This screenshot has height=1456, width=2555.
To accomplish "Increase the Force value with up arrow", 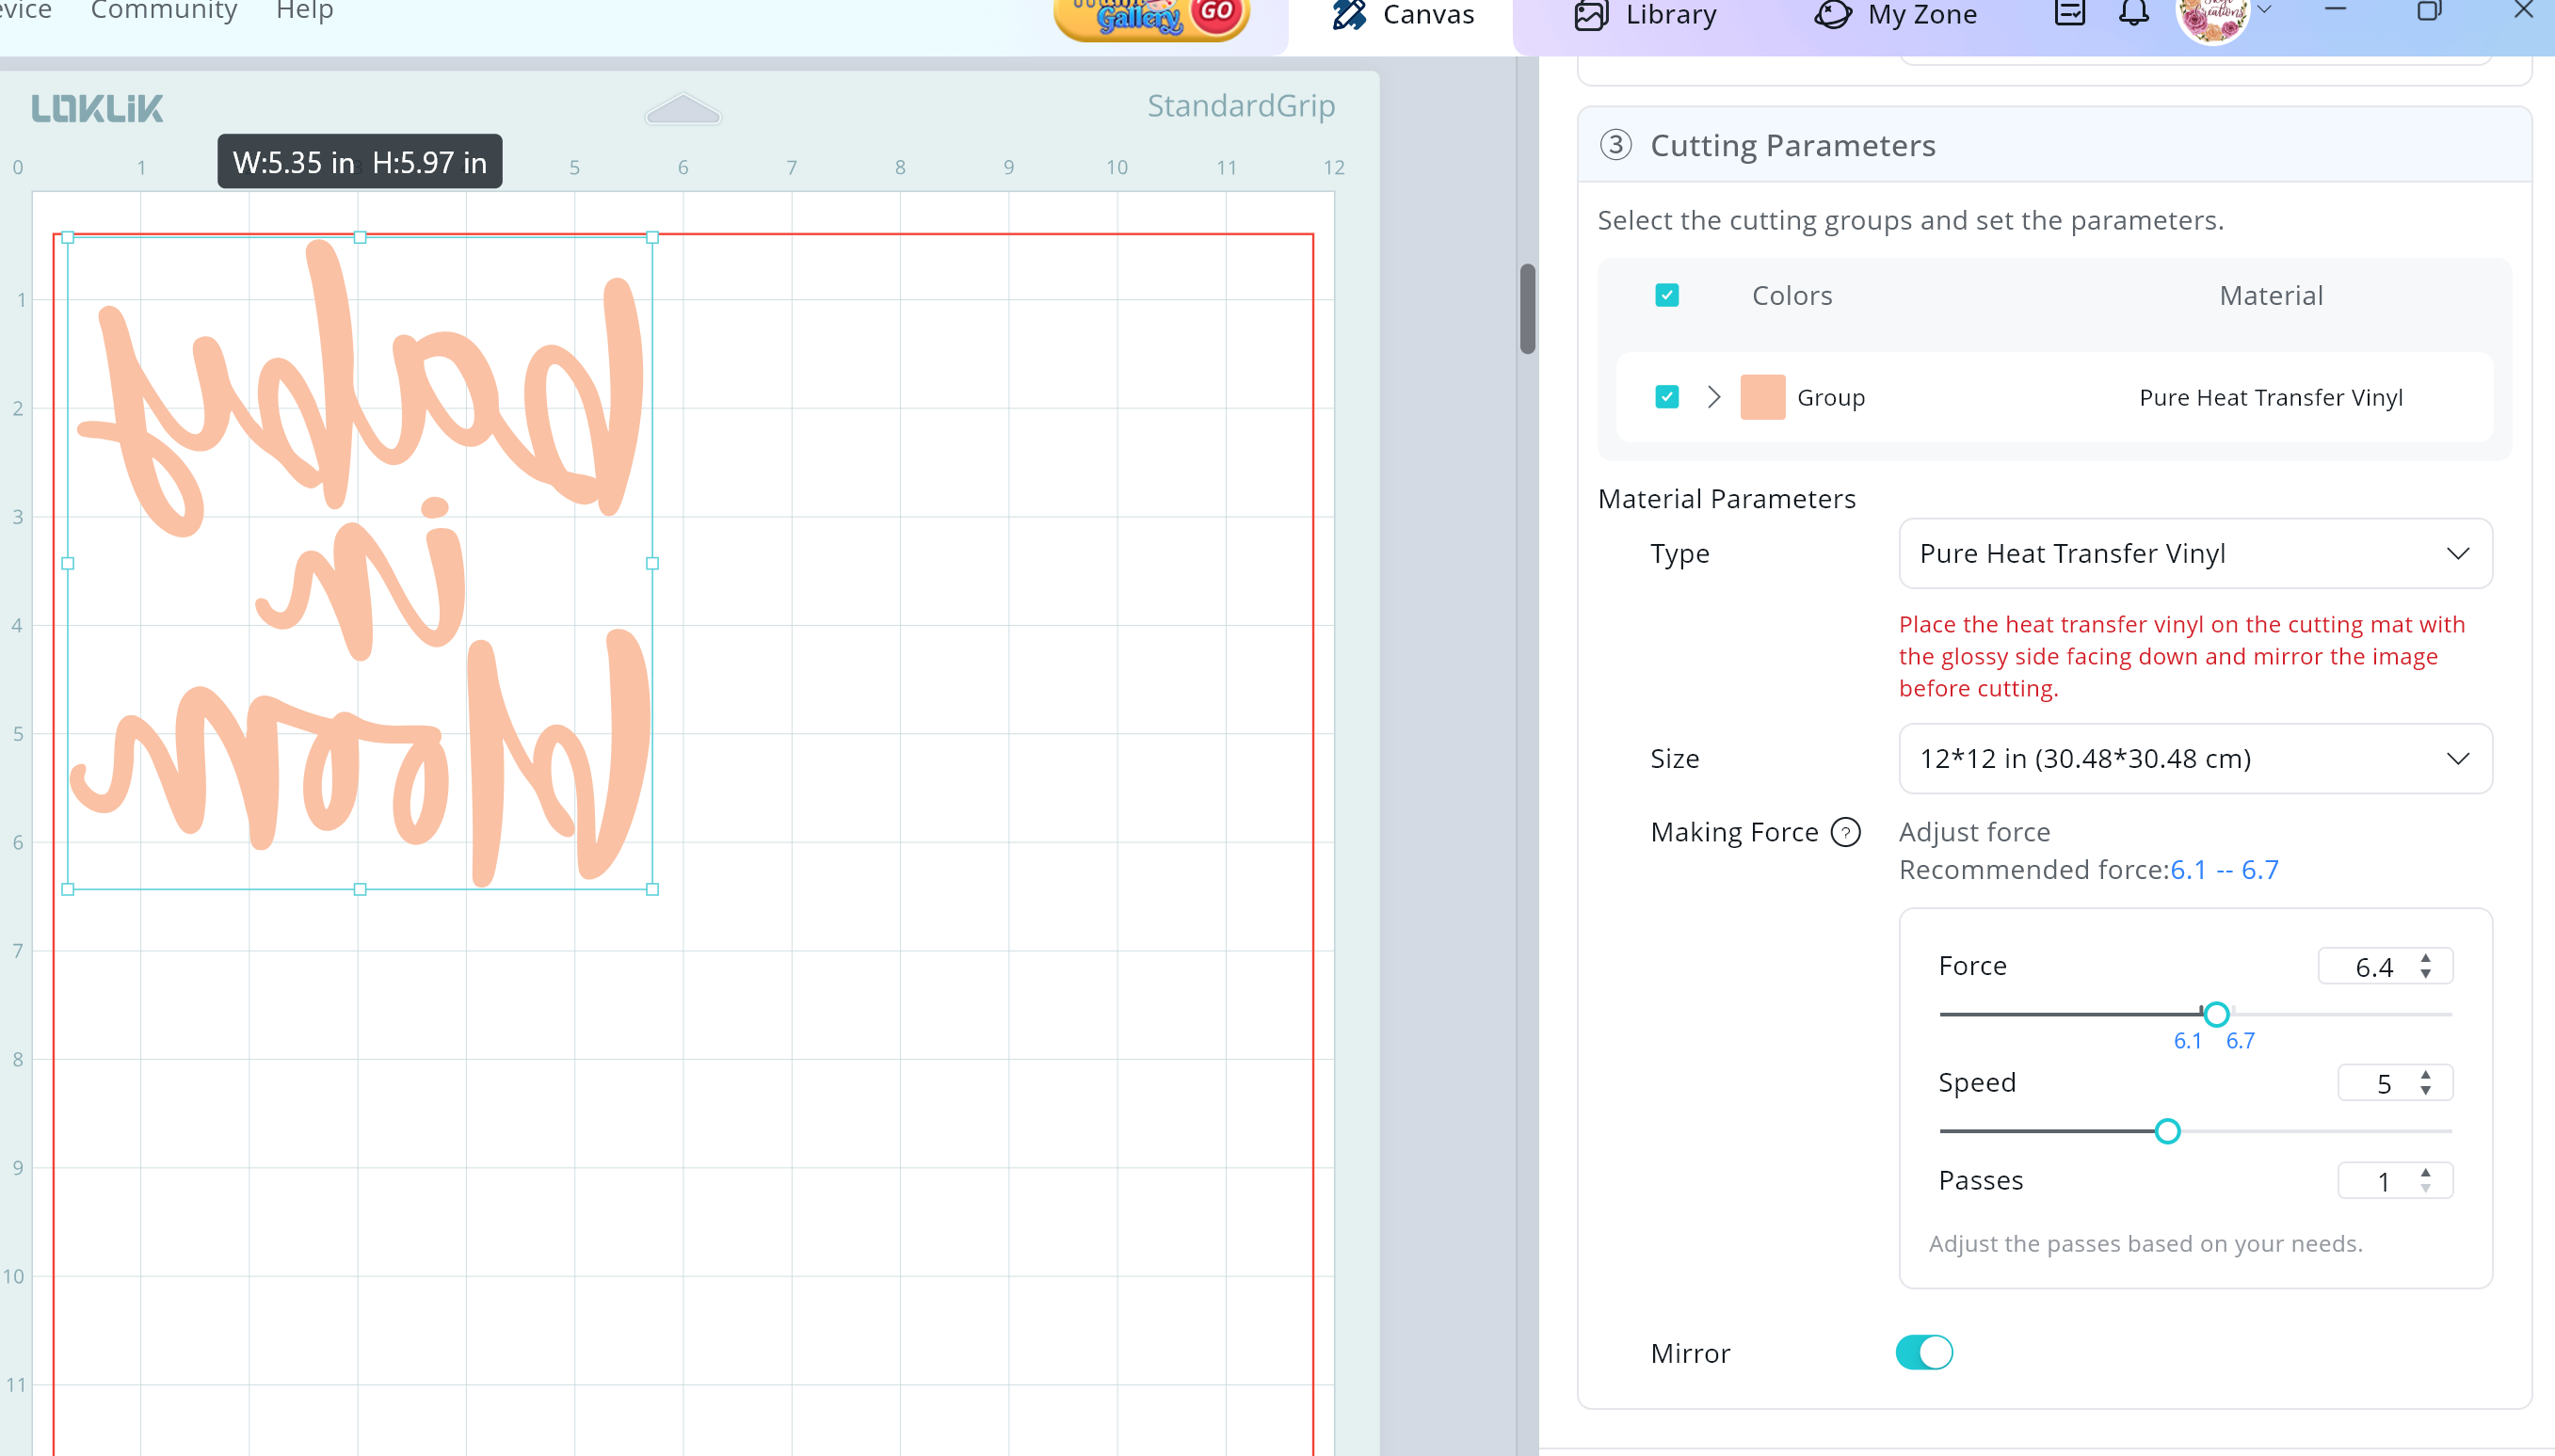I will (x=2425, y=958).
